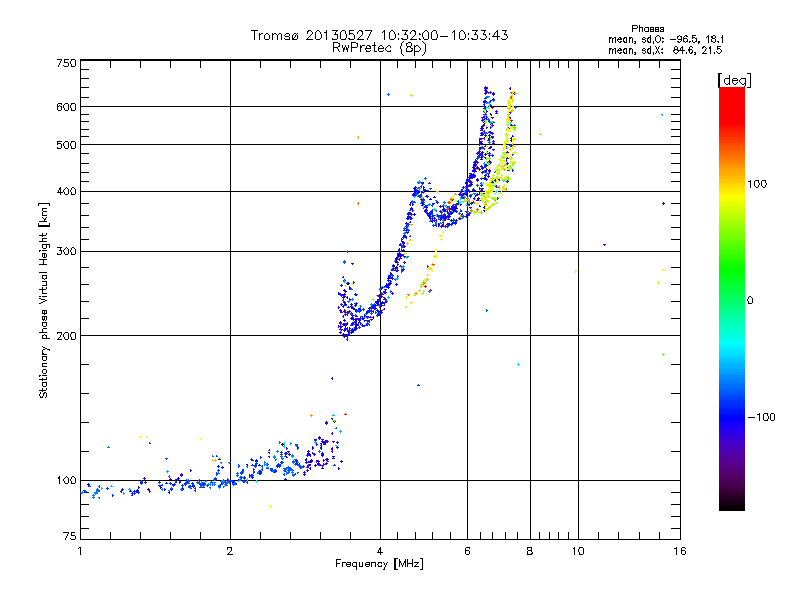
Task: Click the black bottom of the phase colorbar
Action: [x=732, y=503]
